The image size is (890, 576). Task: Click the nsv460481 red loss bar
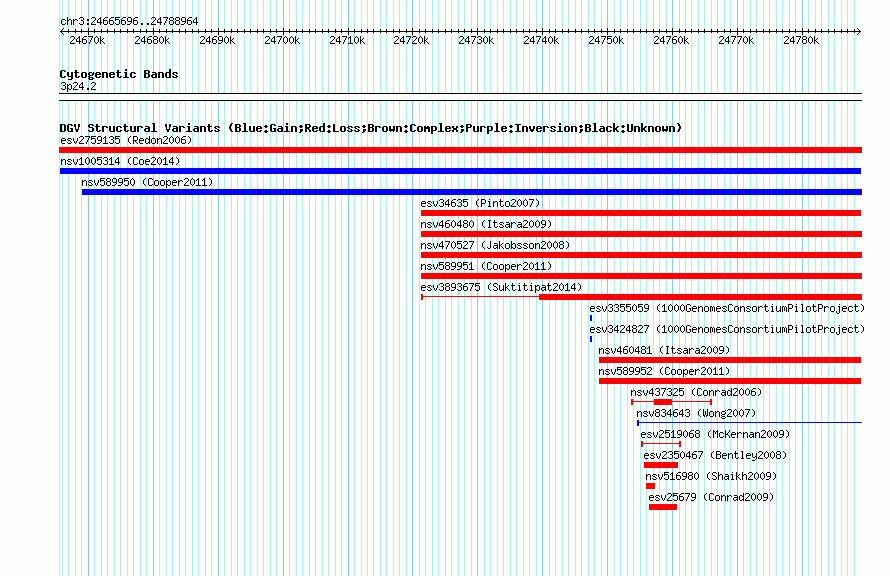[730, 360]
